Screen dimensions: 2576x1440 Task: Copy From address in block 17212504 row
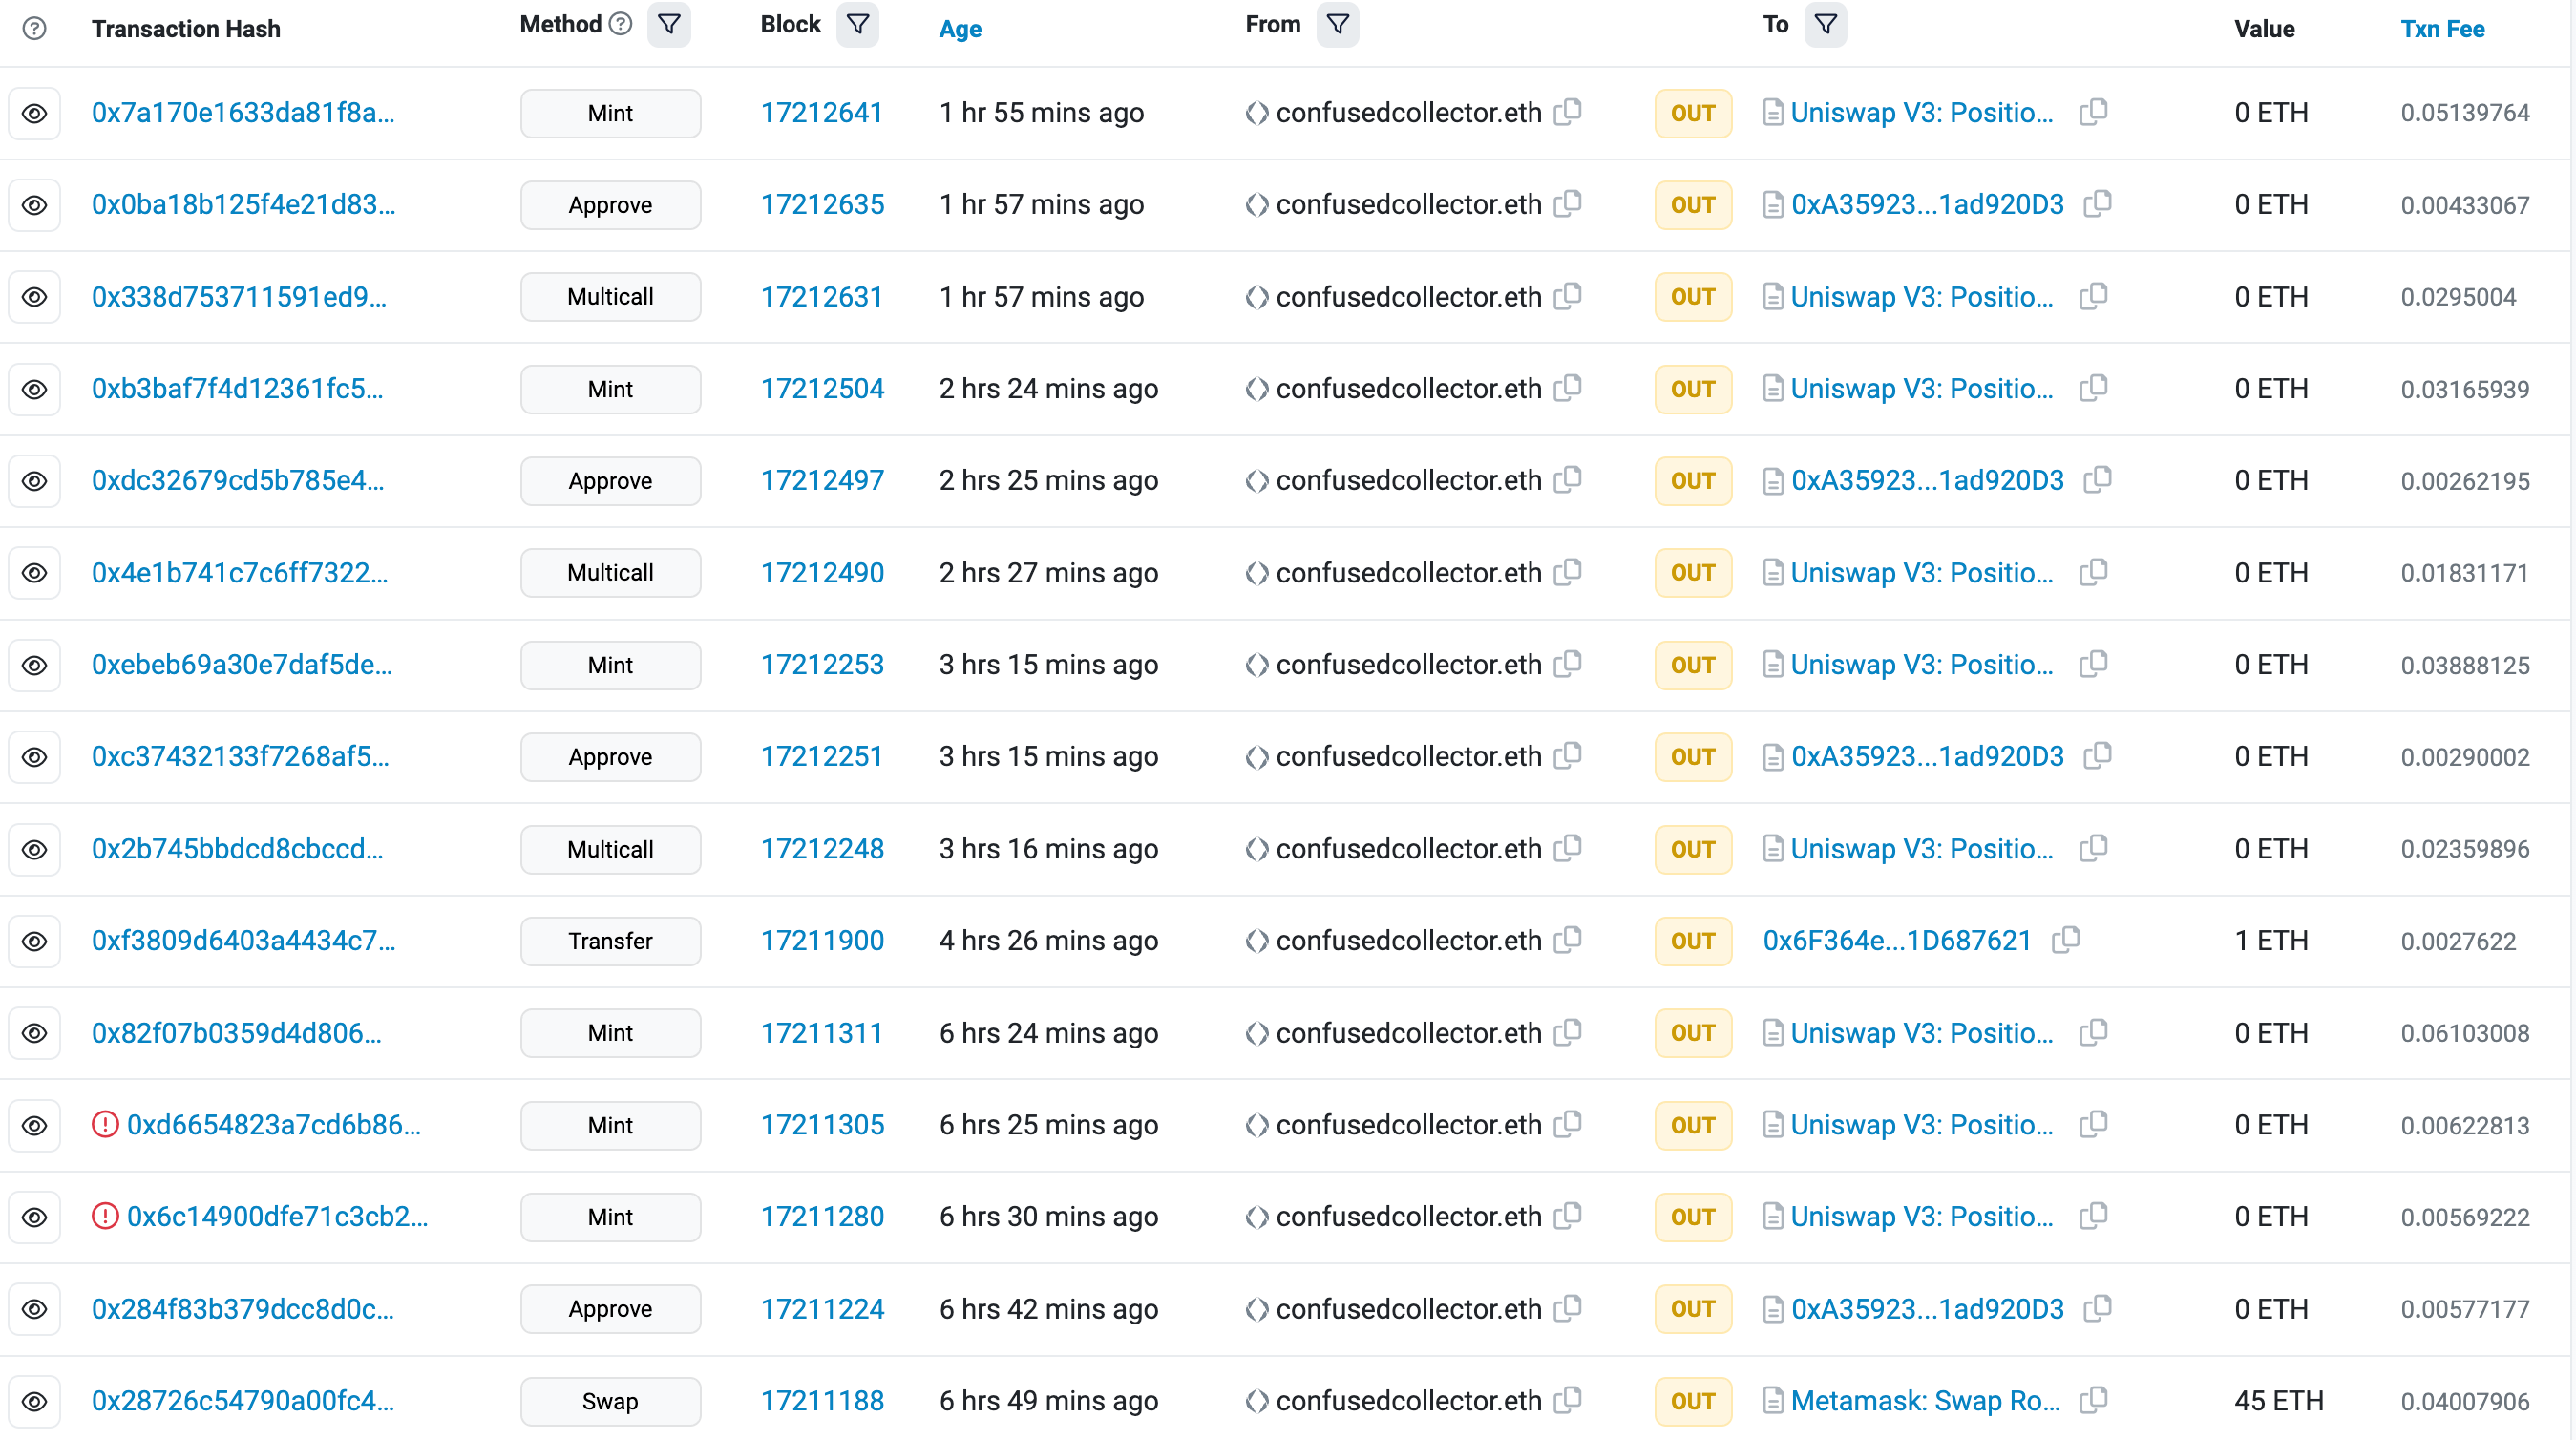click(1568, 388)
